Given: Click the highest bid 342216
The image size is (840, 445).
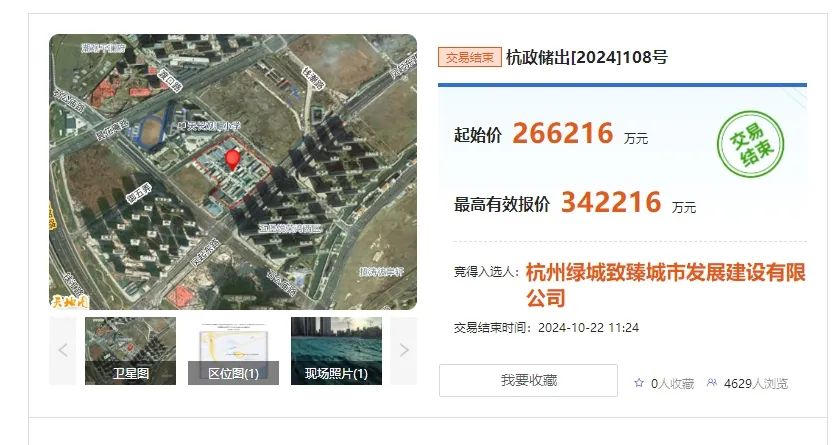Looking at the screenshot, I should click(x=611, y=202).
